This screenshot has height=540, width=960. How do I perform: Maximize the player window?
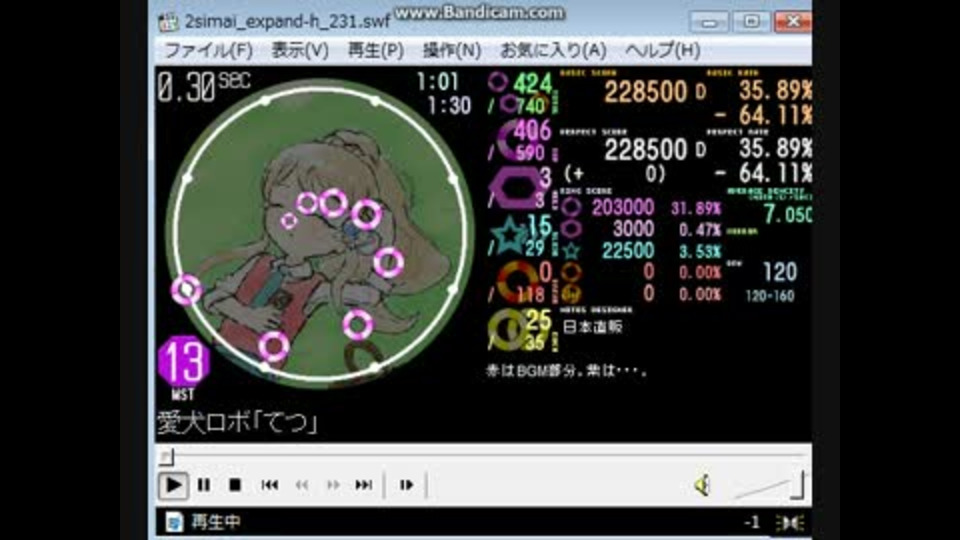coord(751,23)
